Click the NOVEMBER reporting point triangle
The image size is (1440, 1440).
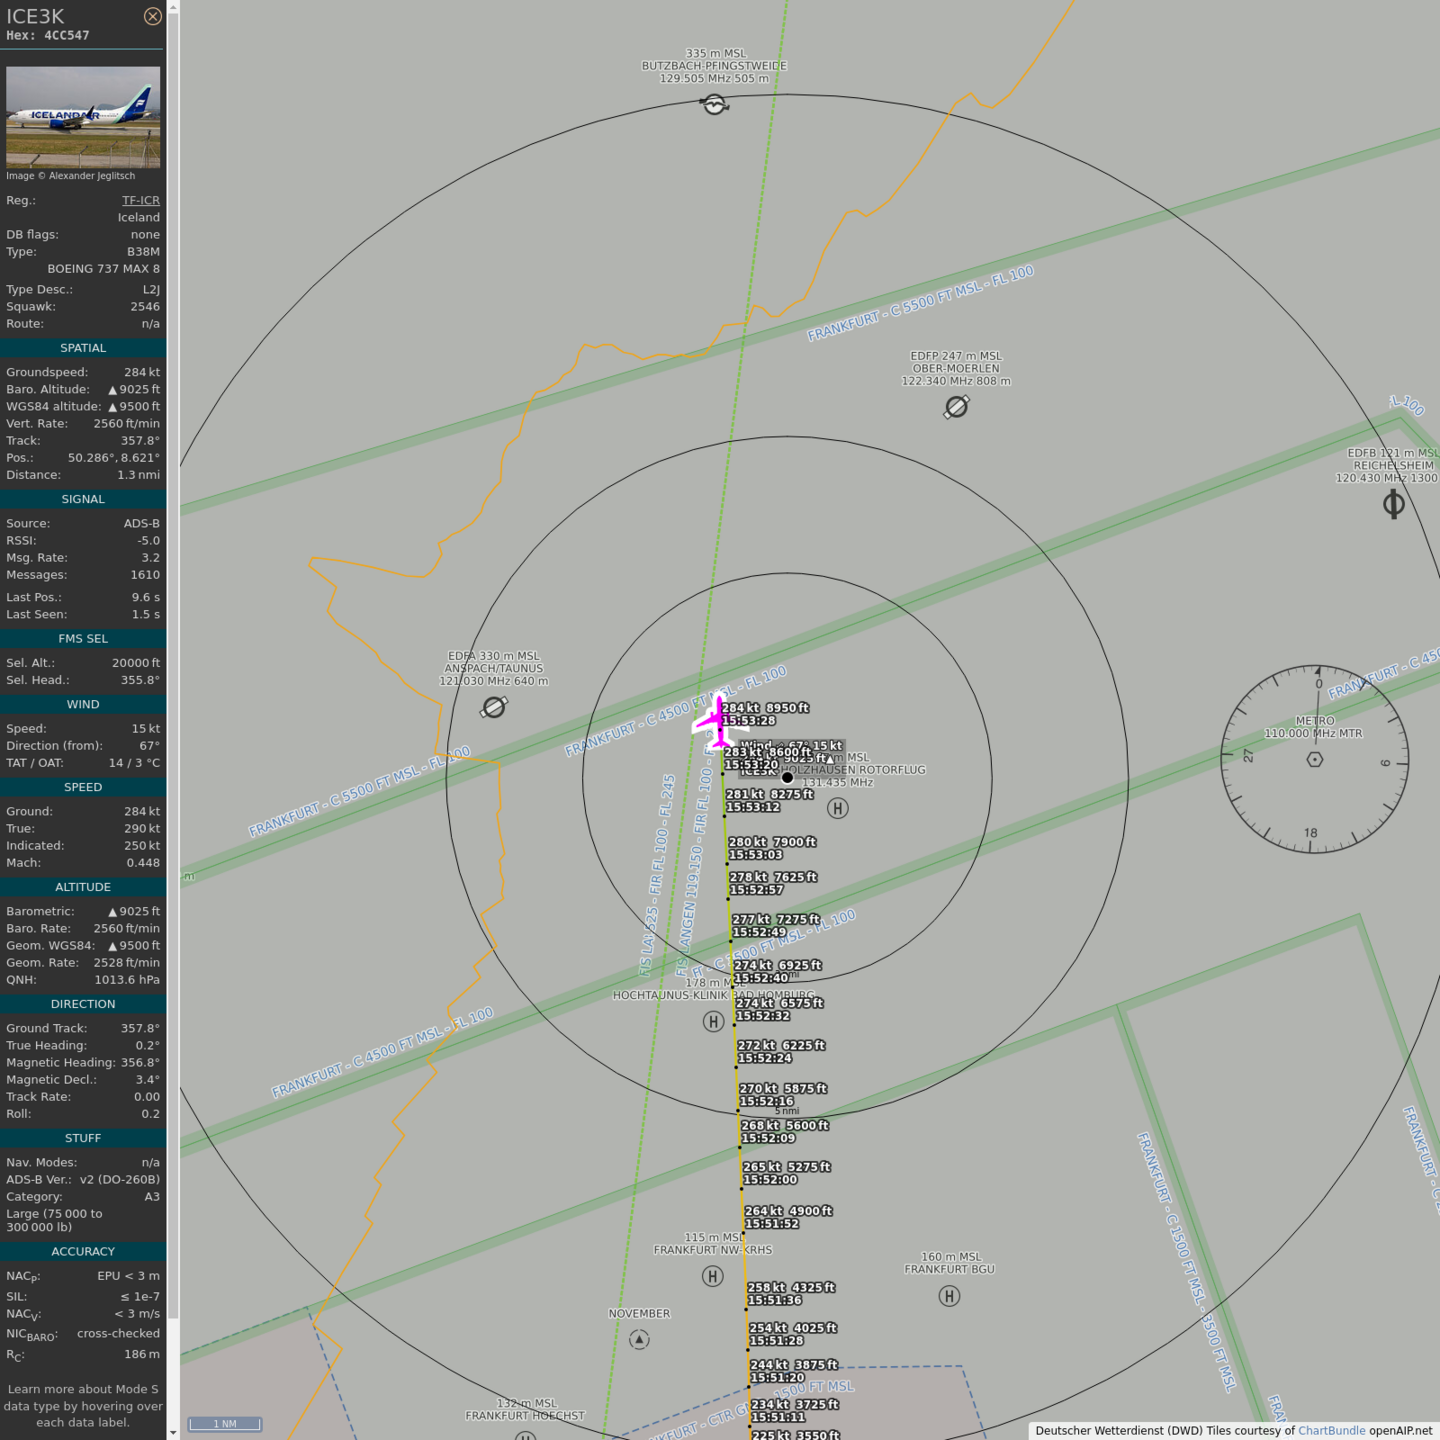click(639, 1339)
